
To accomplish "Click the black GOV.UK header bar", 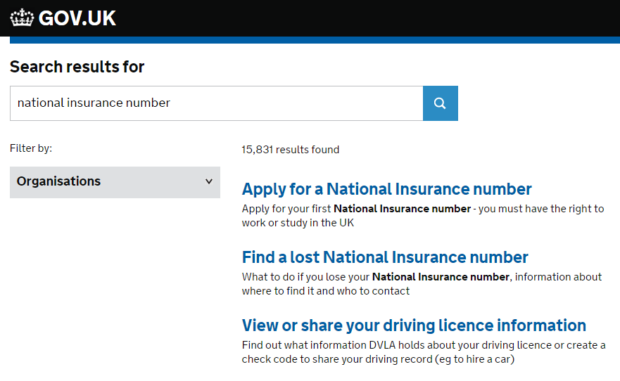I will (310, 18).
